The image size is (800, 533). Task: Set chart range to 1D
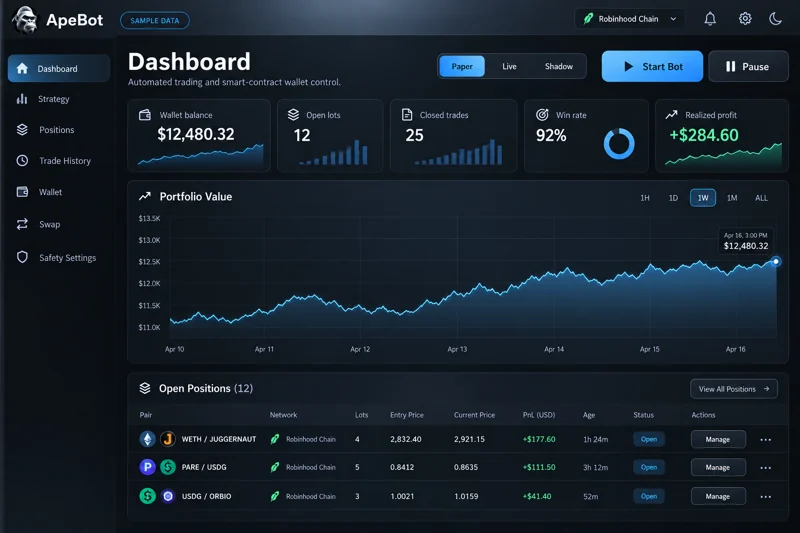point(673,198)
